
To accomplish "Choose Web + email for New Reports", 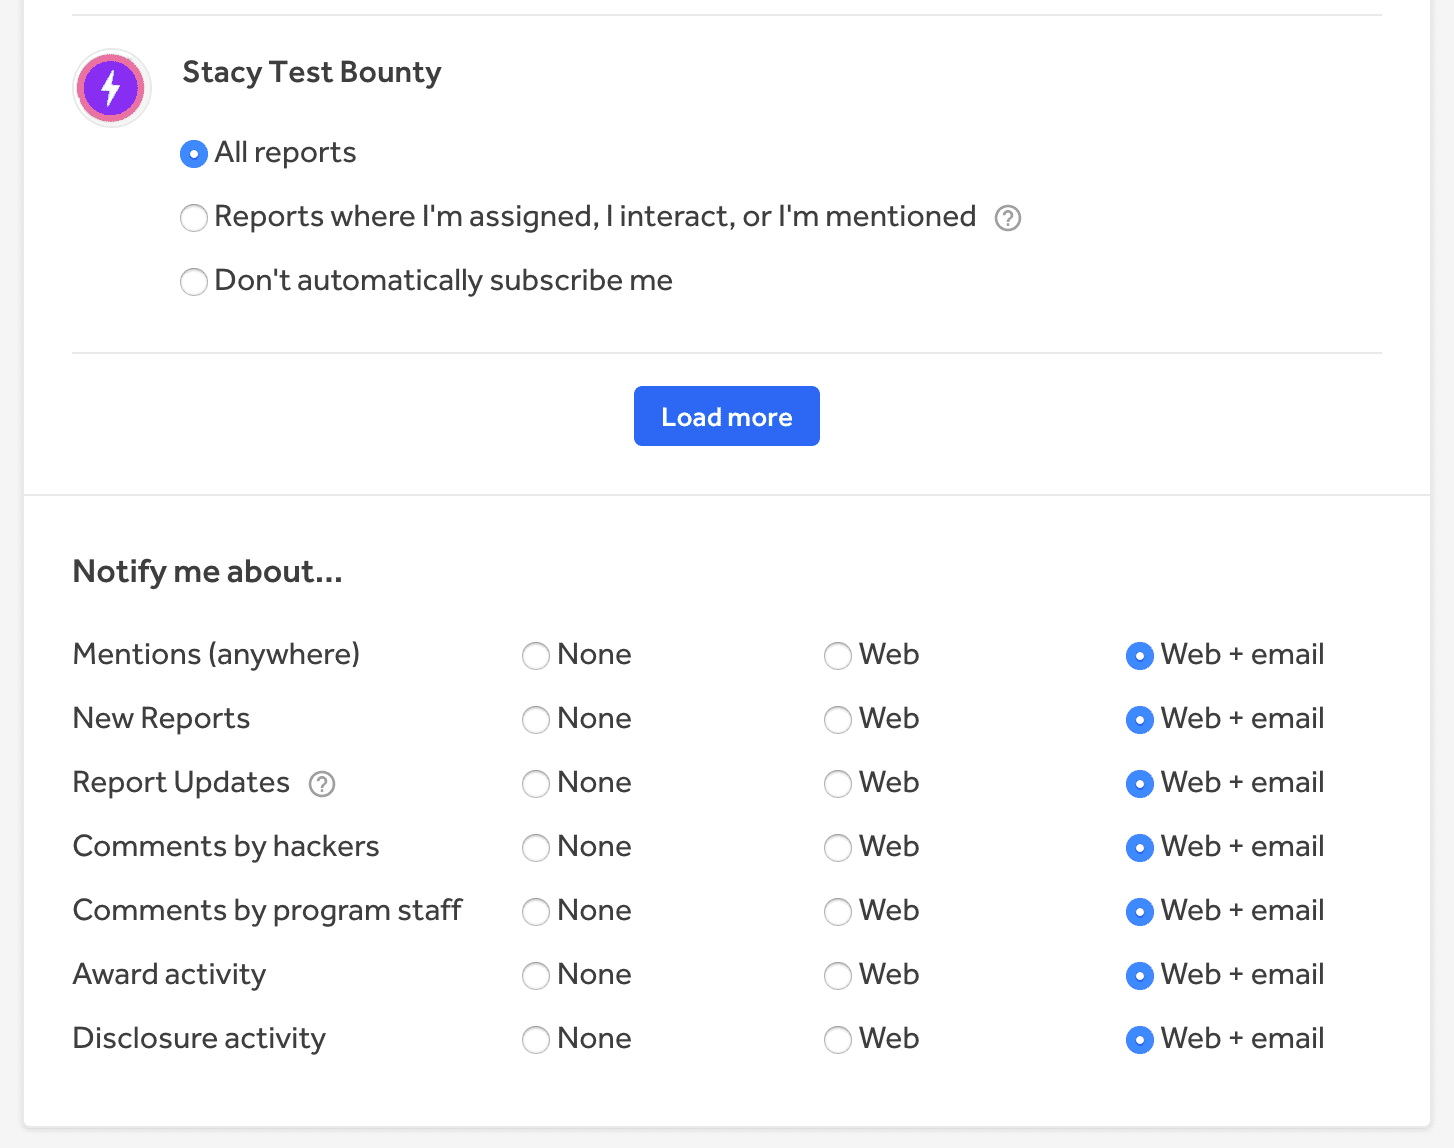I will pyautogui.click(x=1139, y=720).
